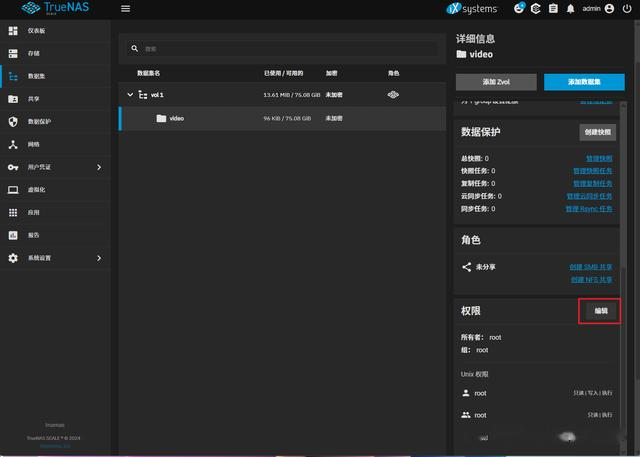This screenshot has height=457, width=640.
Task: Click the 编辑 permissions button
Action: (601, 311)
